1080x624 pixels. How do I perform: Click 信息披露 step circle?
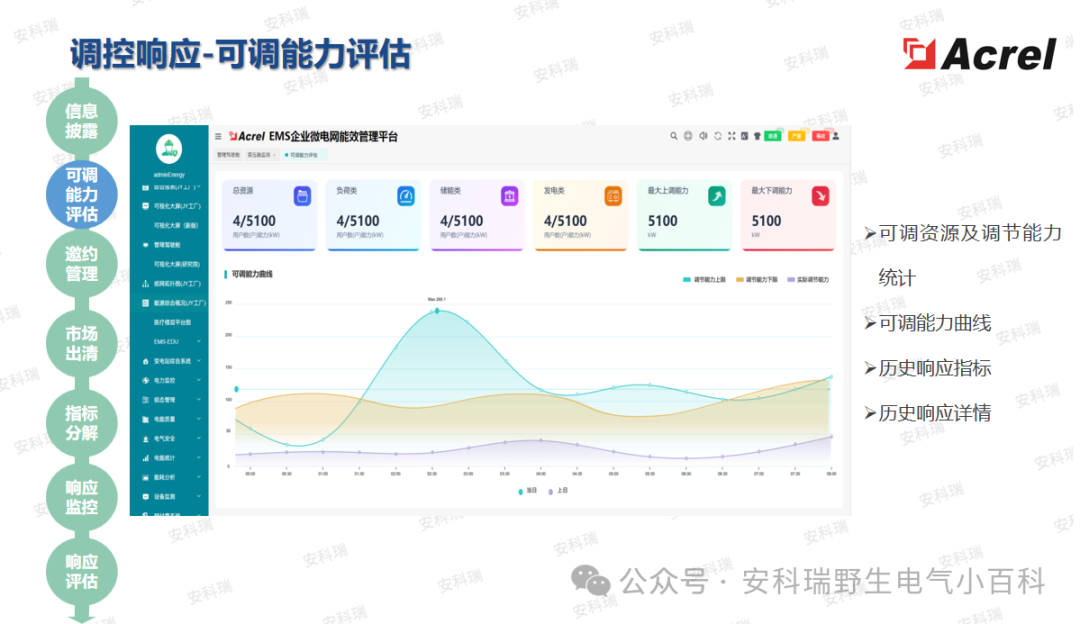coord(81,121)
